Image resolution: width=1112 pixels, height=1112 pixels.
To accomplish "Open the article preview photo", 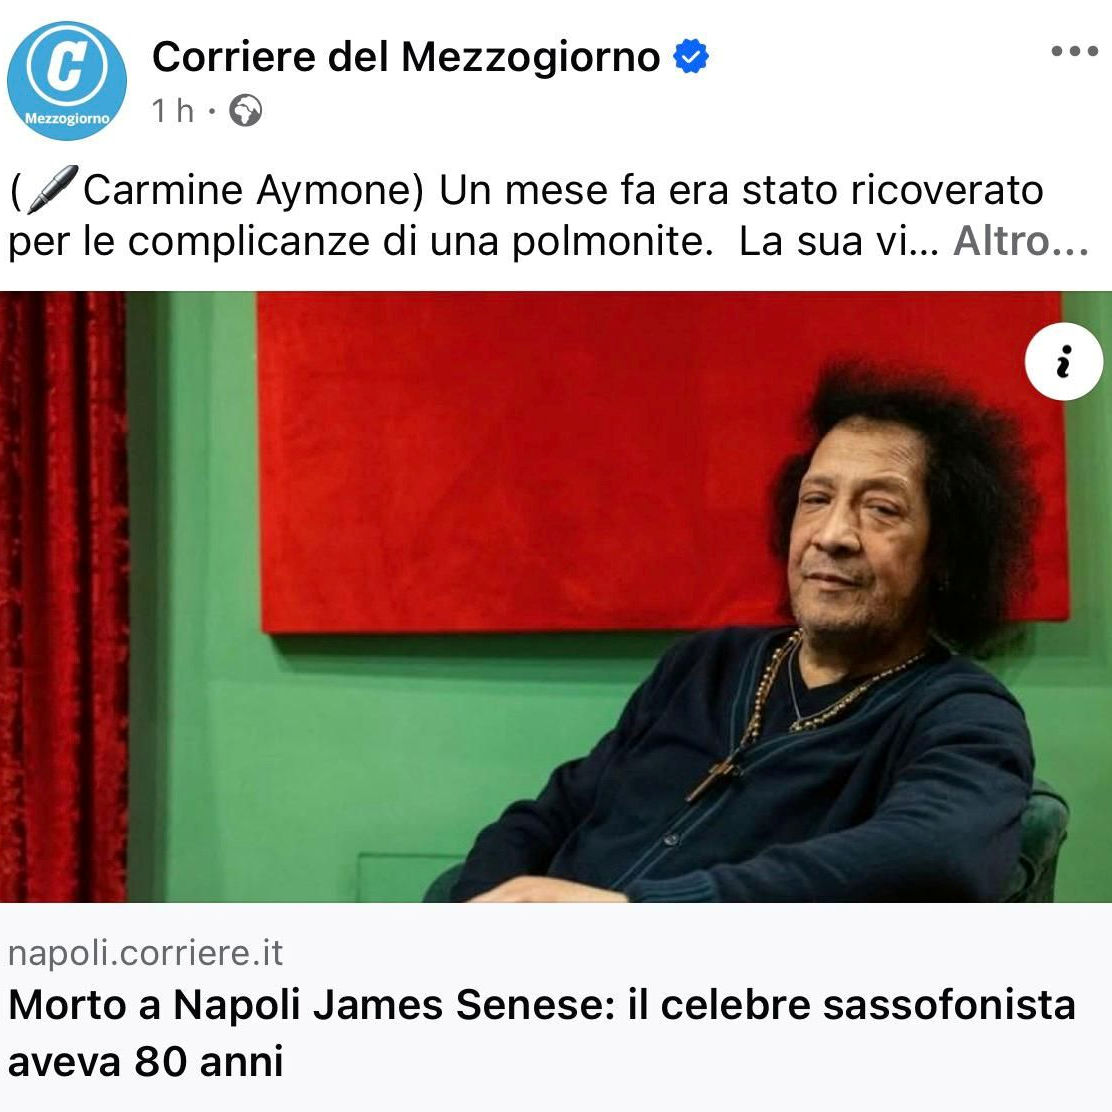I will (556, 596).
